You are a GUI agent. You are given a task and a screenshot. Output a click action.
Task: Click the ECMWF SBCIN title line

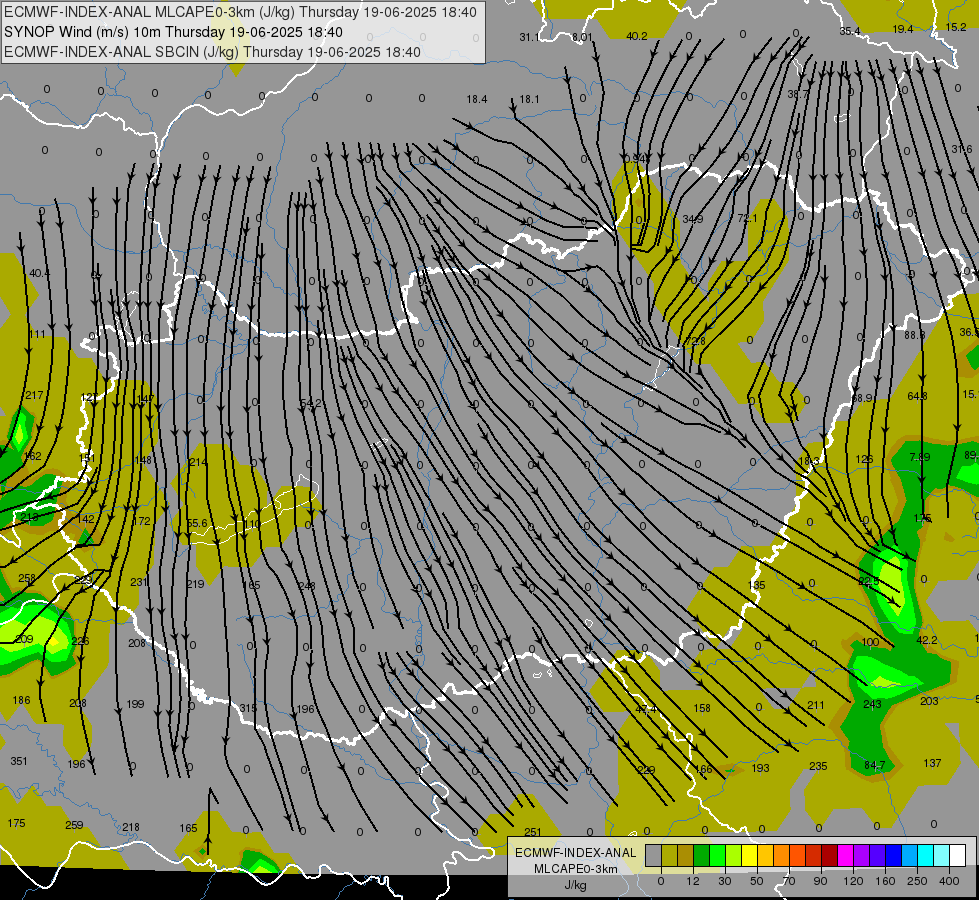coord(212,52)
